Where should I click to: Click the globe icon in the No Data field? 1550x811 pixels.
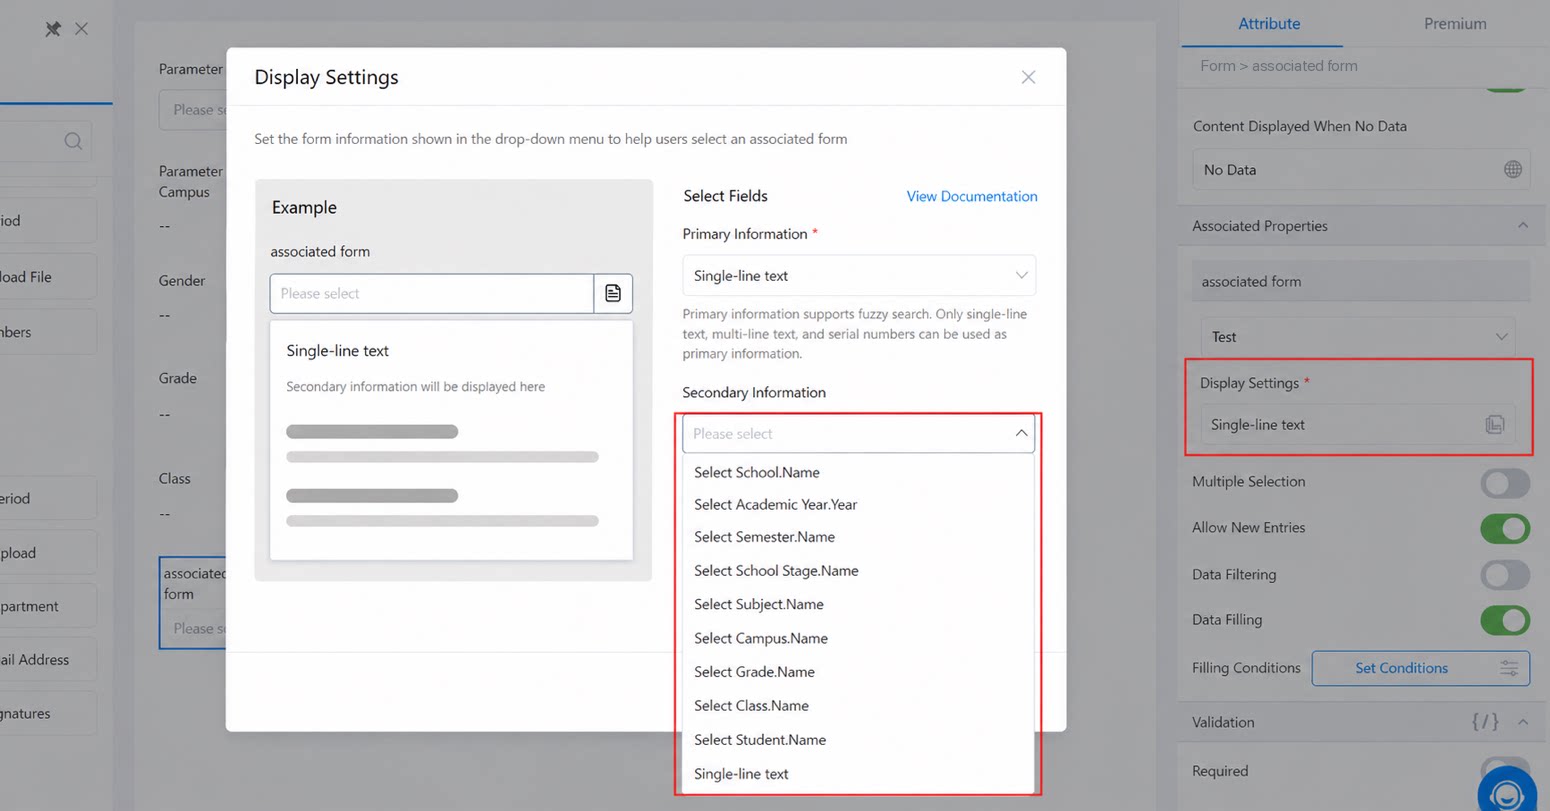tap(1512, 170)
